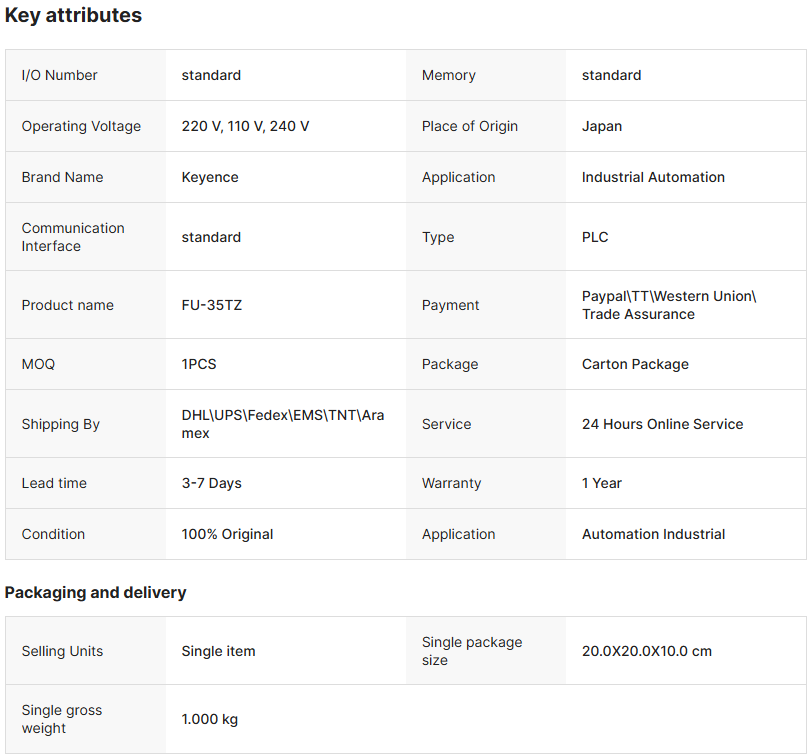808x755 pixels.
Task: Click the Operating Voltage label
Action: (x=81, y=126)
